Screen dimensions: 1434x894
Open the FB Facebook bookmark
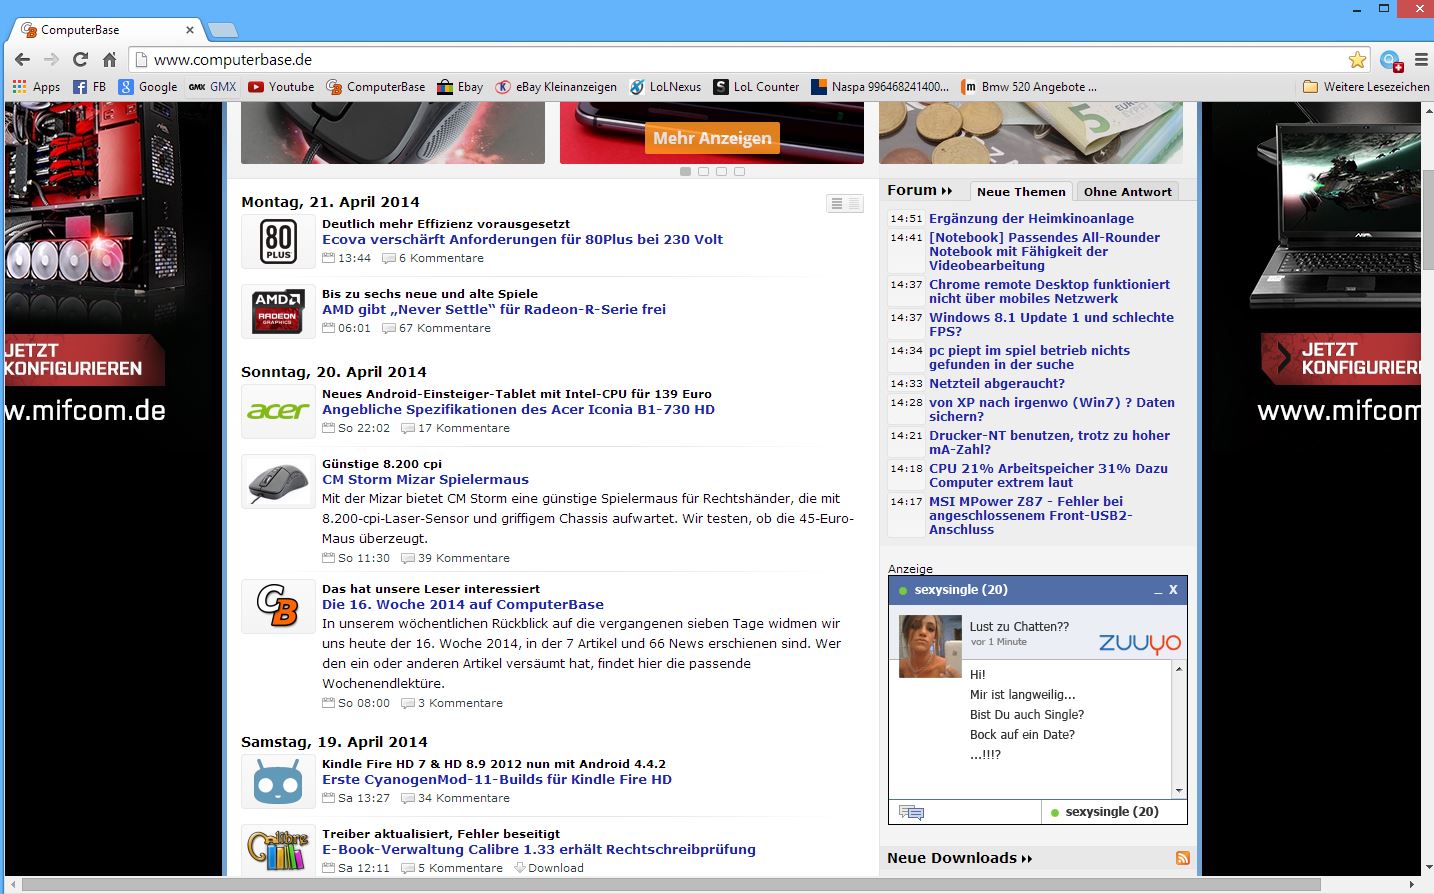(x=89, y=87)
